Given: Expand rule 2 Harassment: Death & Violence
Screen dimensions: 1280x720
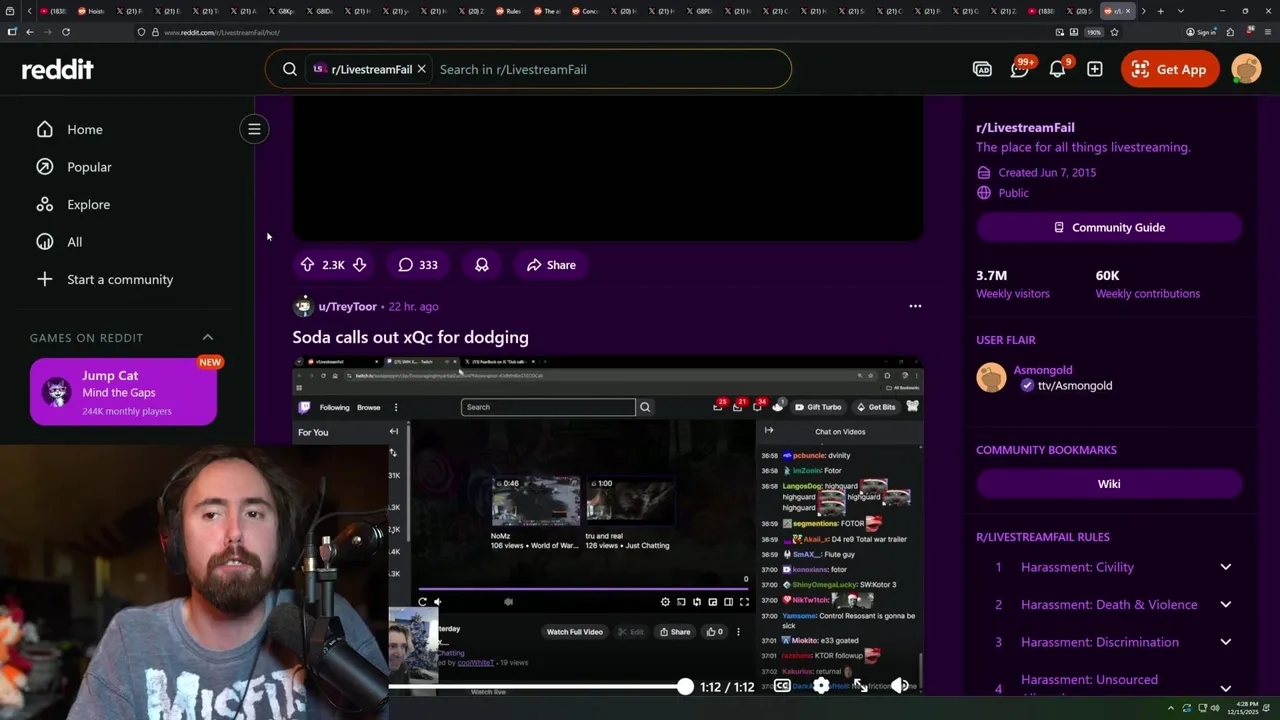Looking at the screenshot, I should (1225, 604).
